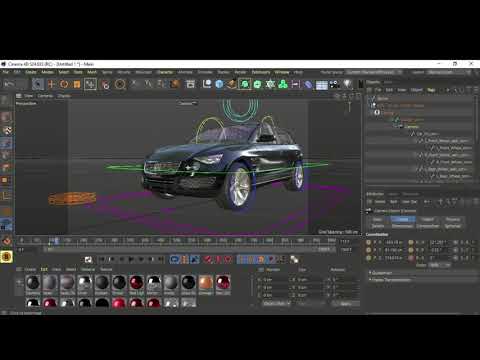
Task: Open the Texture menu in Material Manager
Action: pos(106,269)
